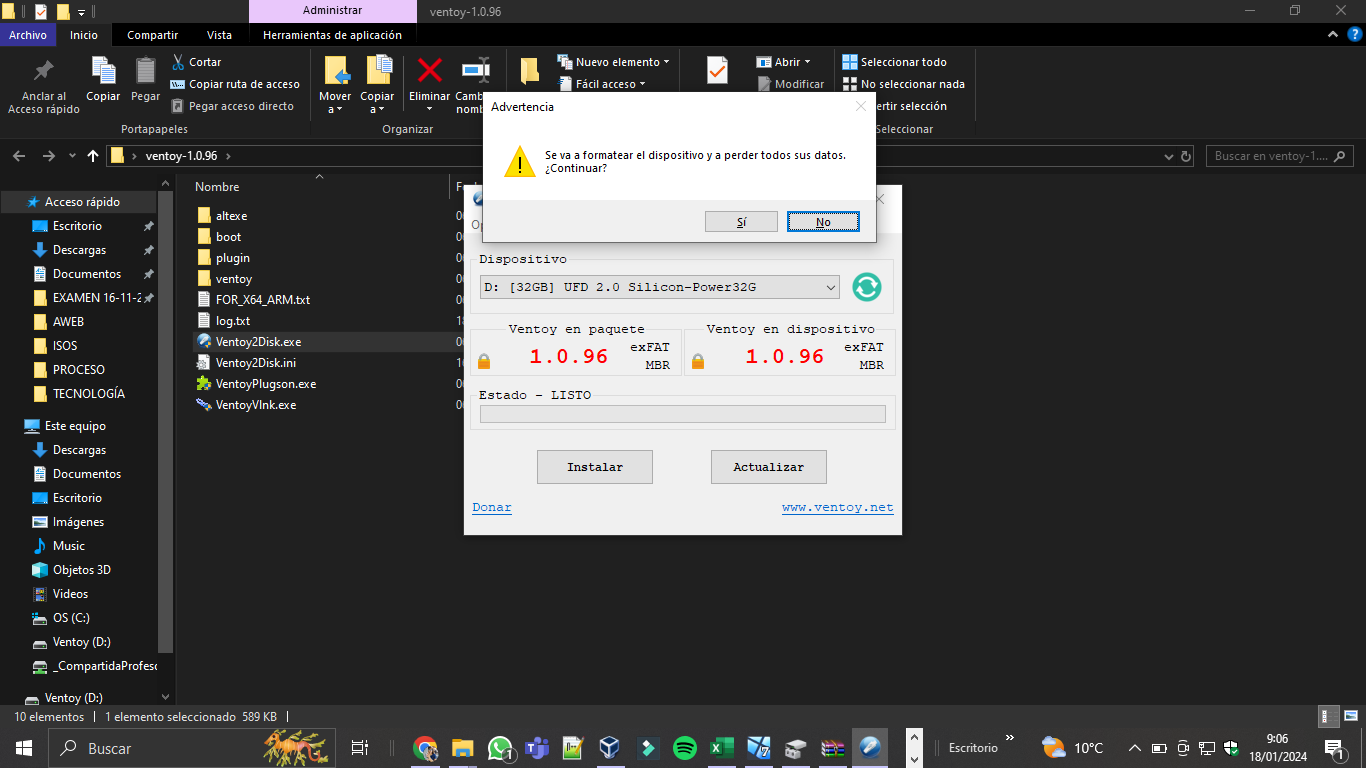Click the Buscar en ventoy search field
The image size is (1366, 768).
[x=1270, y=156]
